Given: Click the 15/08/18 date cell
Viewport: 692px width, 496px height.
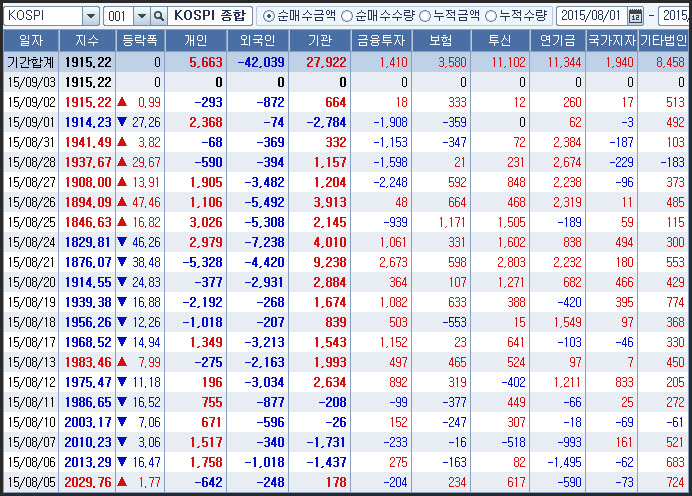Looking at the screenshot, I should [x=31, y=322].
